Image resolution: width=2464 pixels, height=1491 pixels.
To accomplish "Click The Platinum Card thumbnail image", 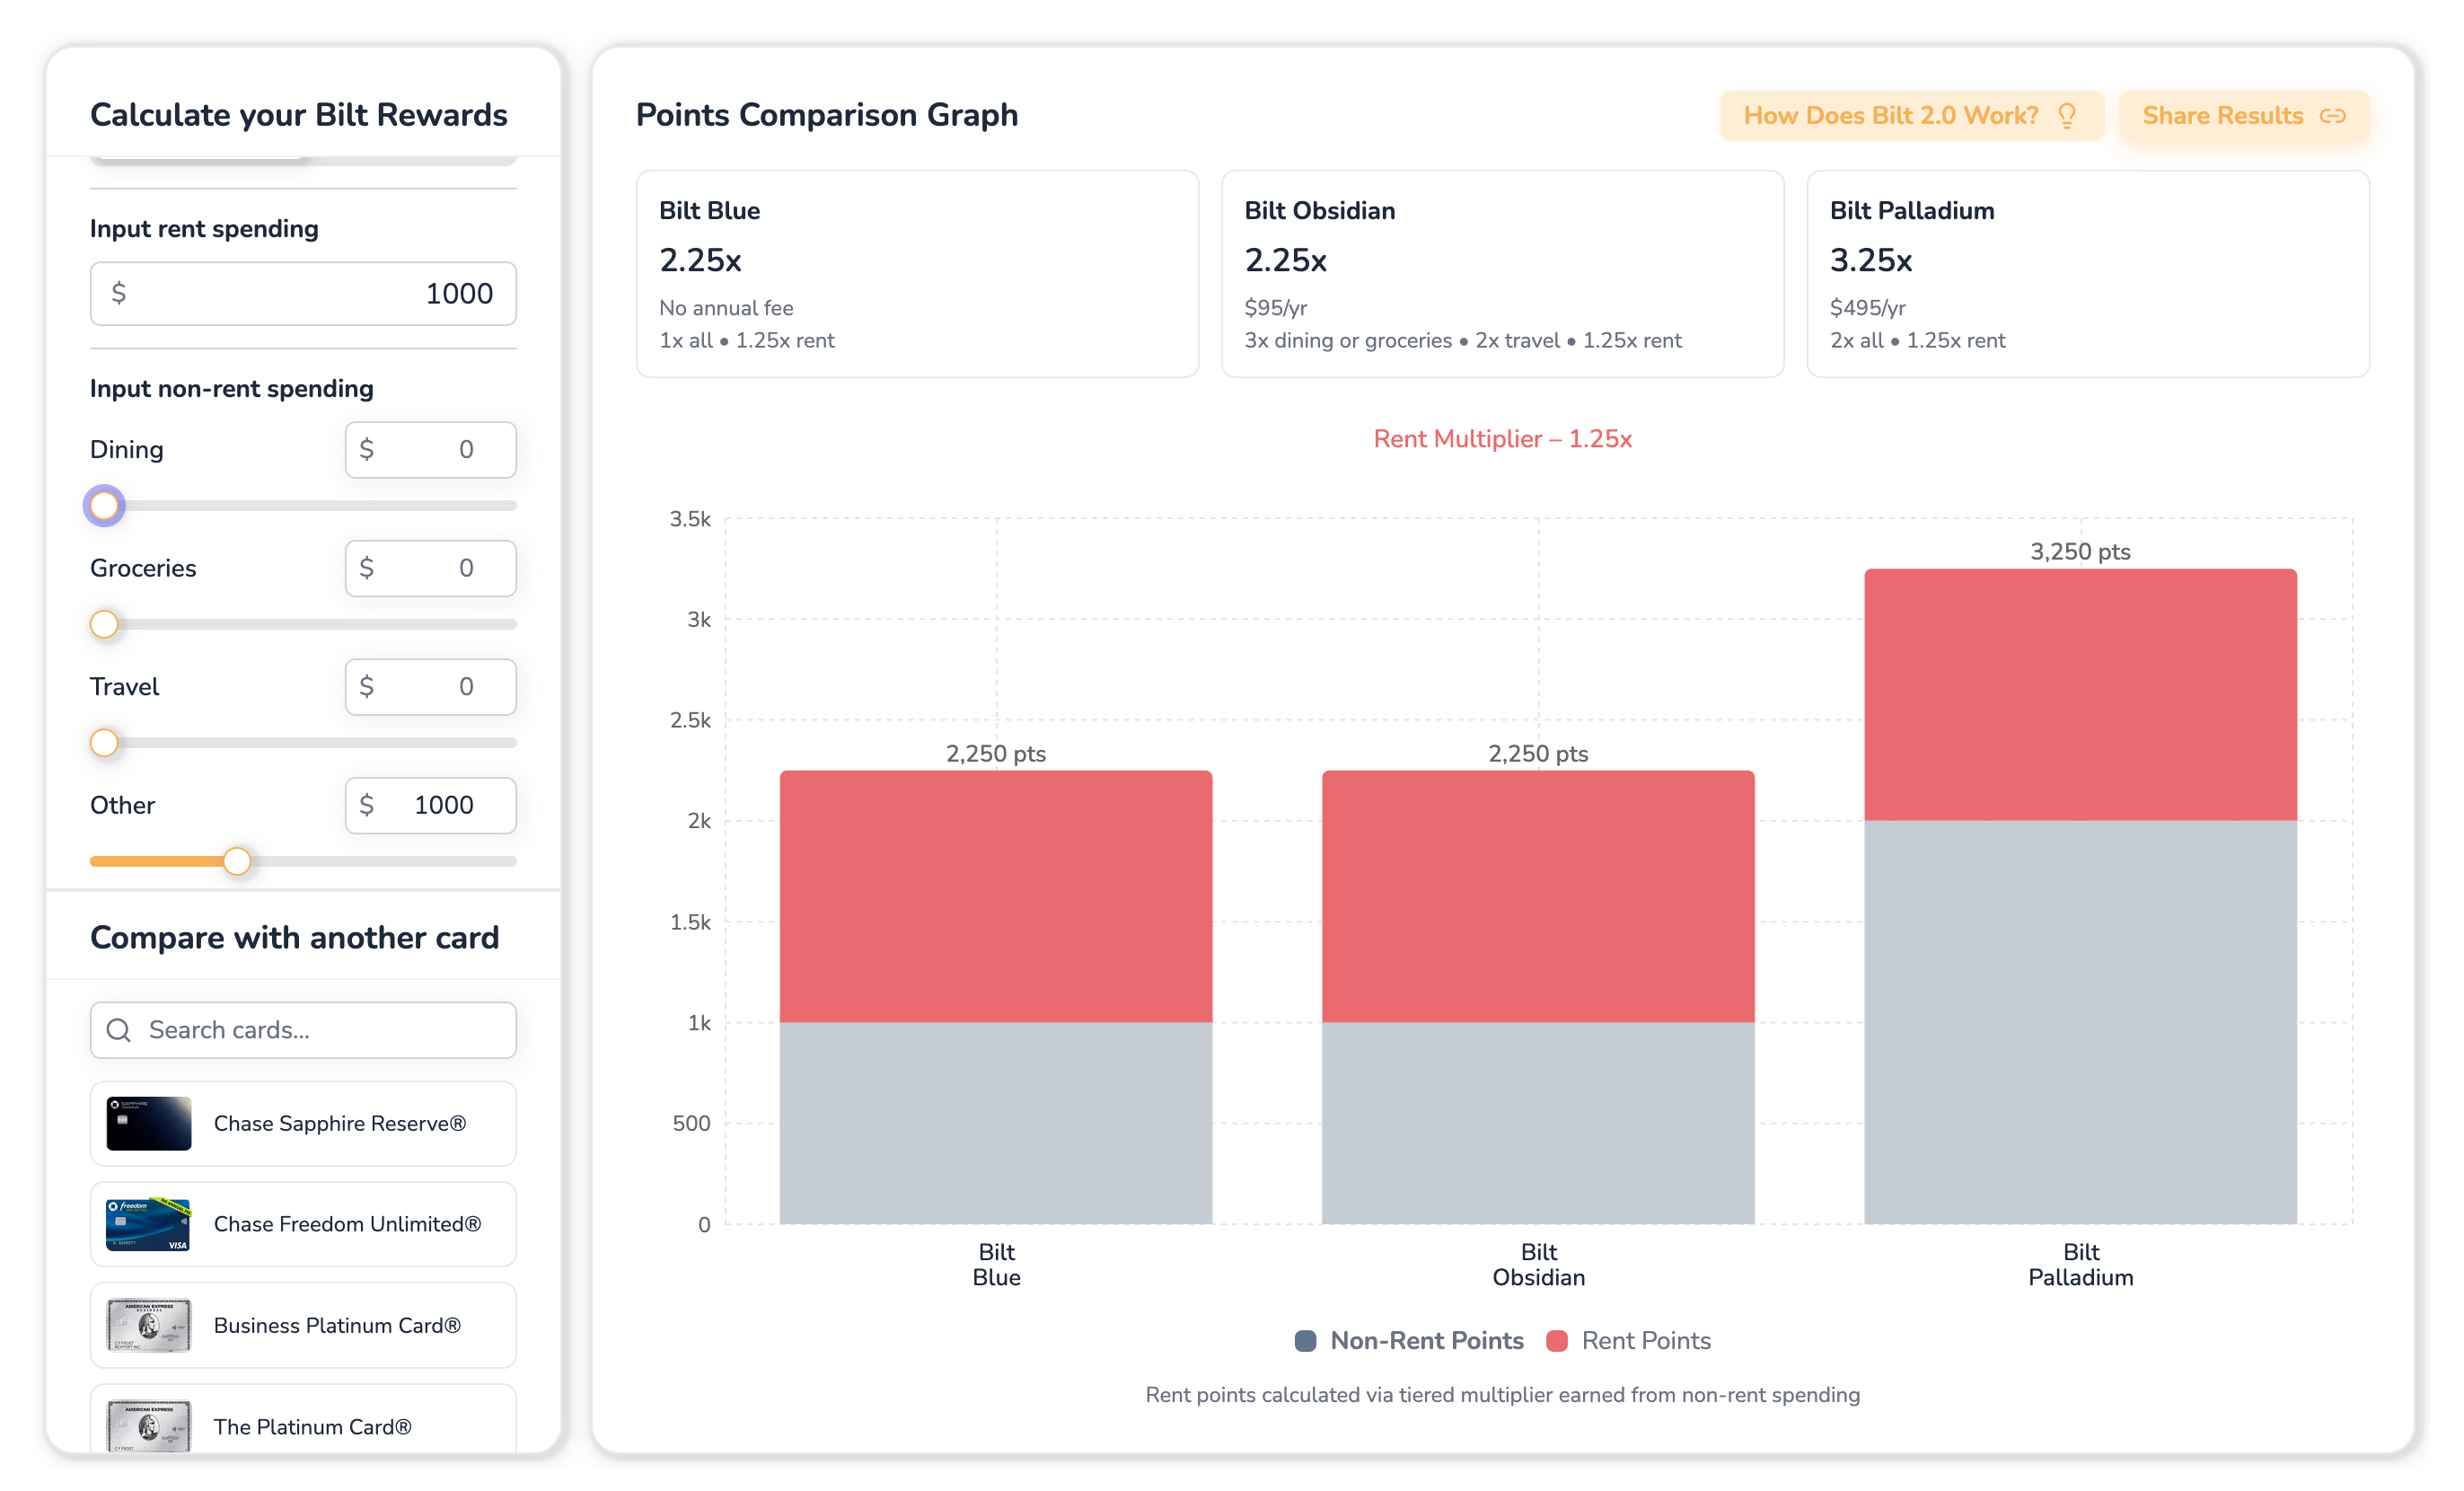I will coord(149,1425).
